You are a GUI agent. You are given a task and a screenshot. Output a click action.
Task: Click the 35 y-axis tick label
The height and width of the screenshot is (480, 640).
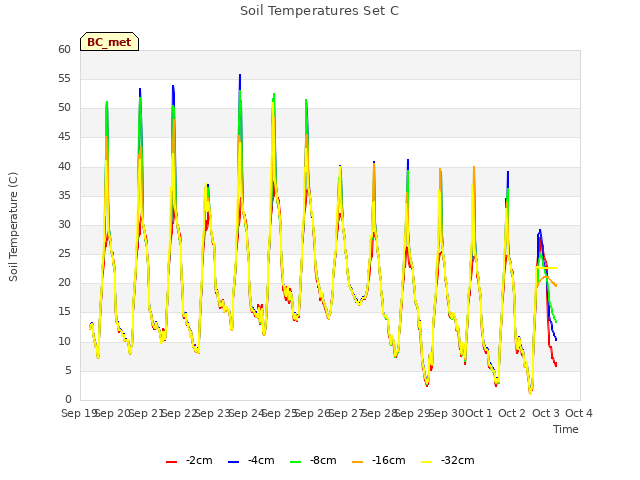[64, 196]
